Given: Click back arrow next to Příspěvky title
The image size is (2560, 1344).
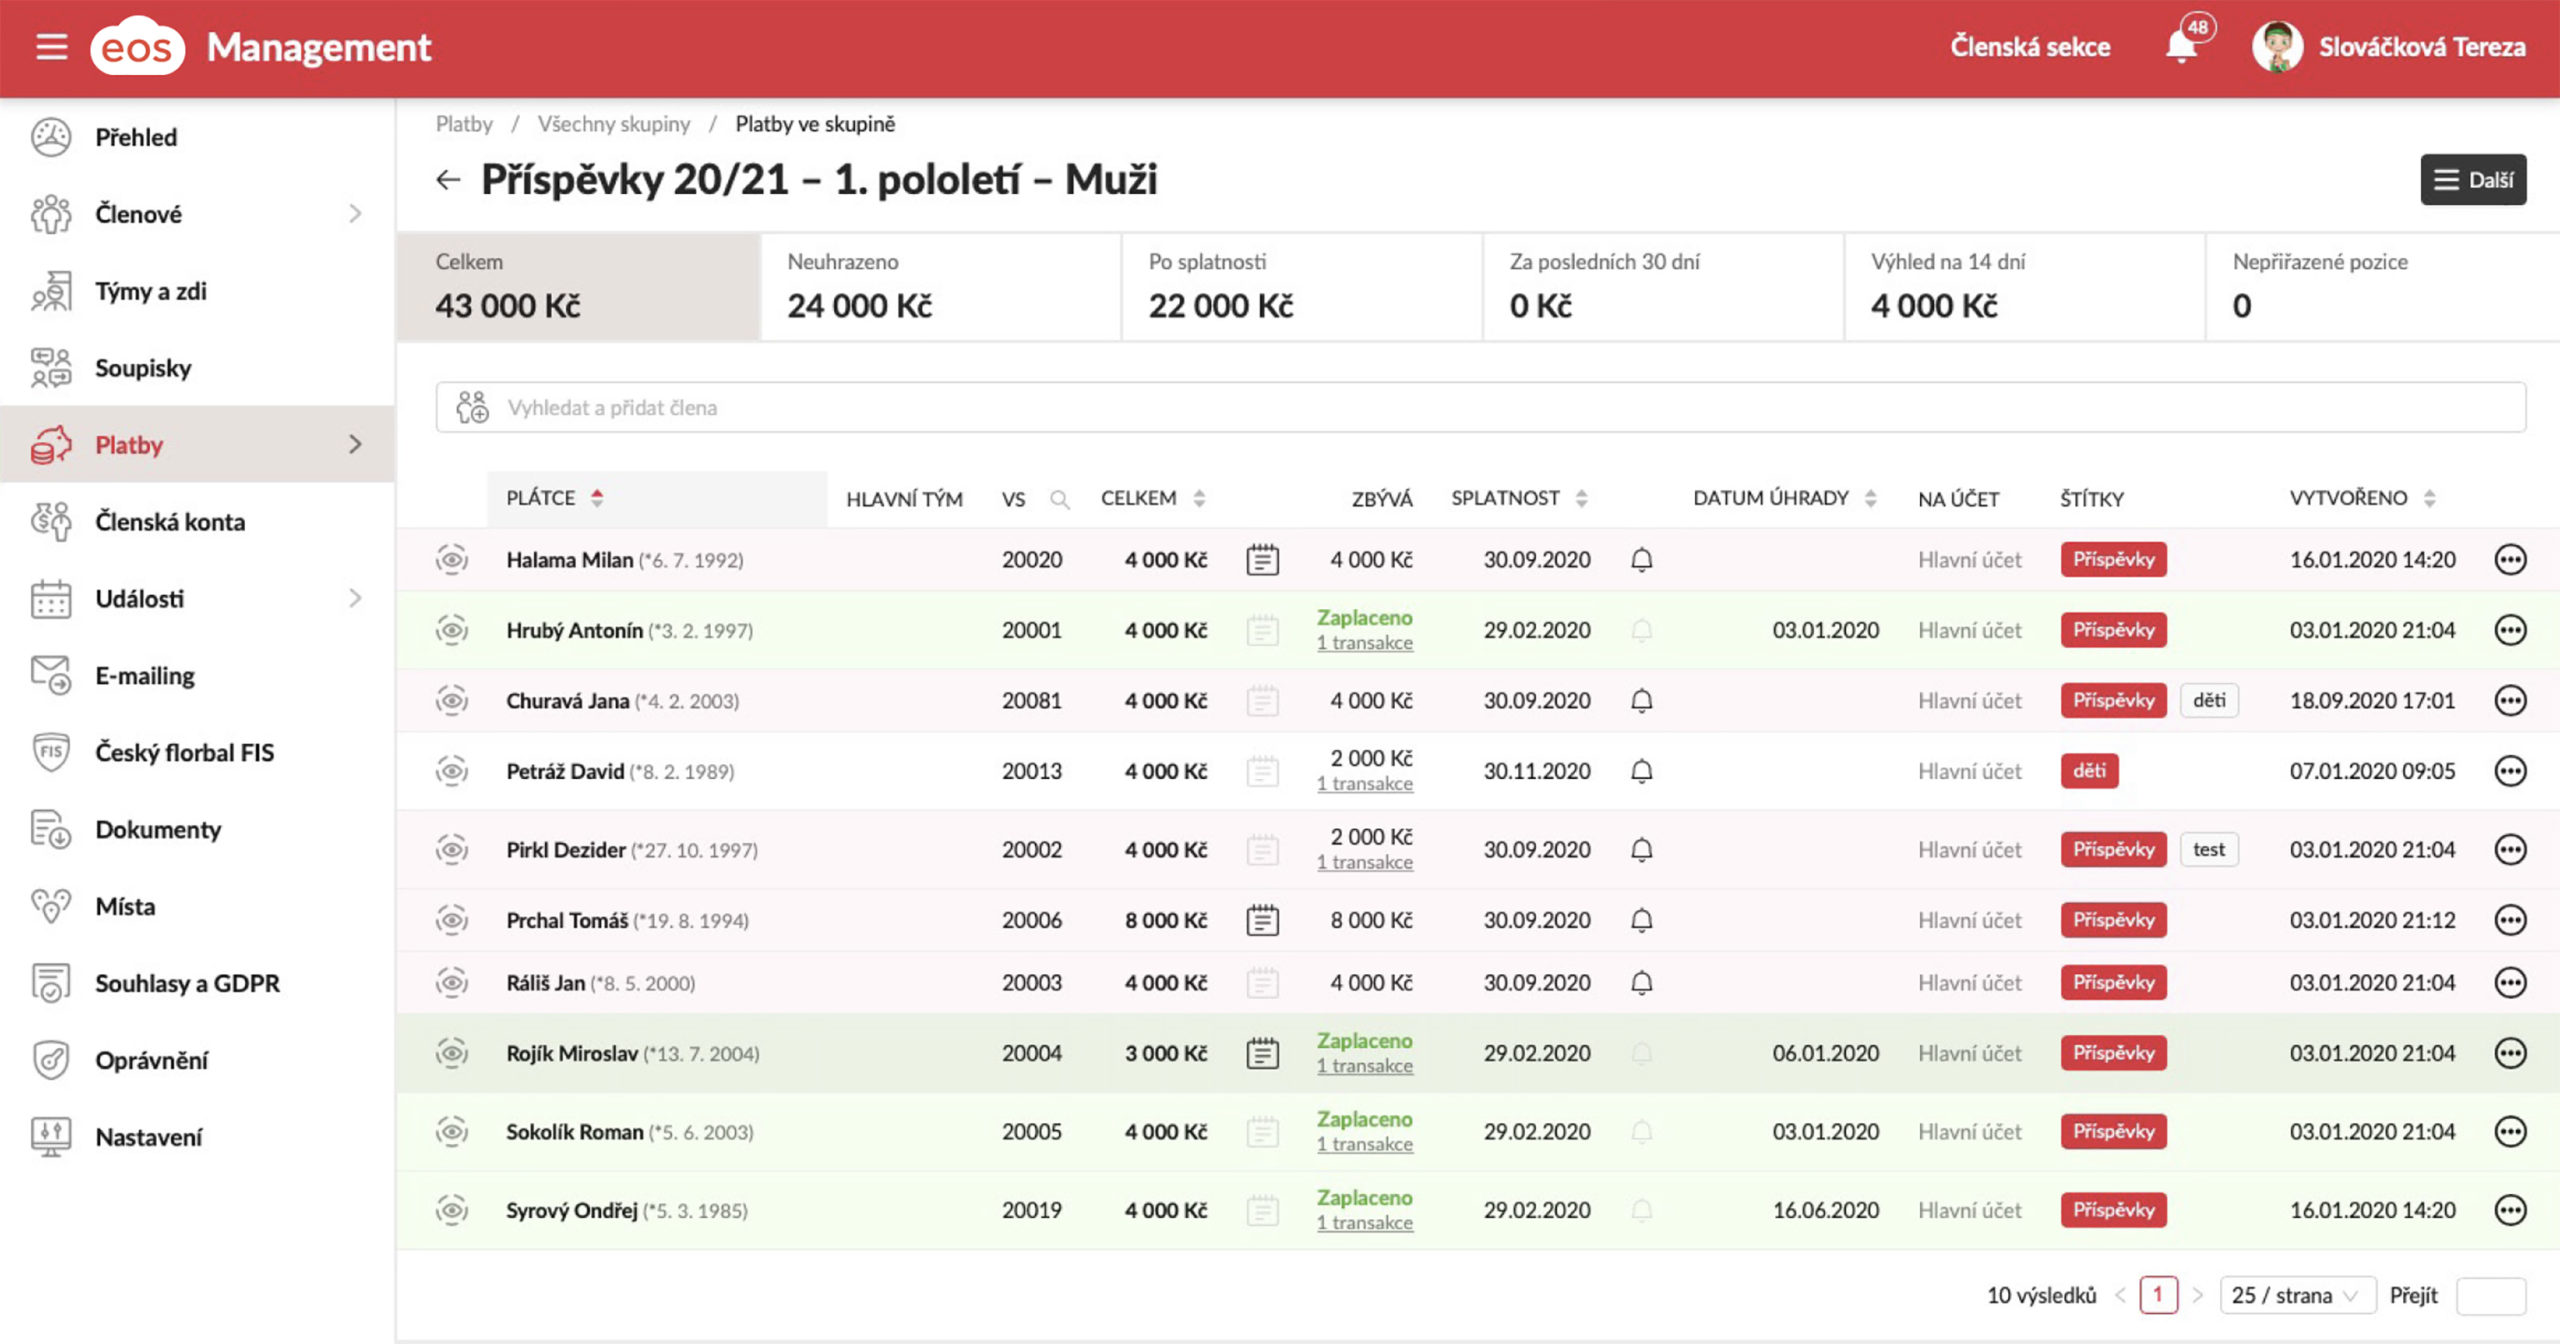Looking at the screenshot, I should (x=448, y=180).
